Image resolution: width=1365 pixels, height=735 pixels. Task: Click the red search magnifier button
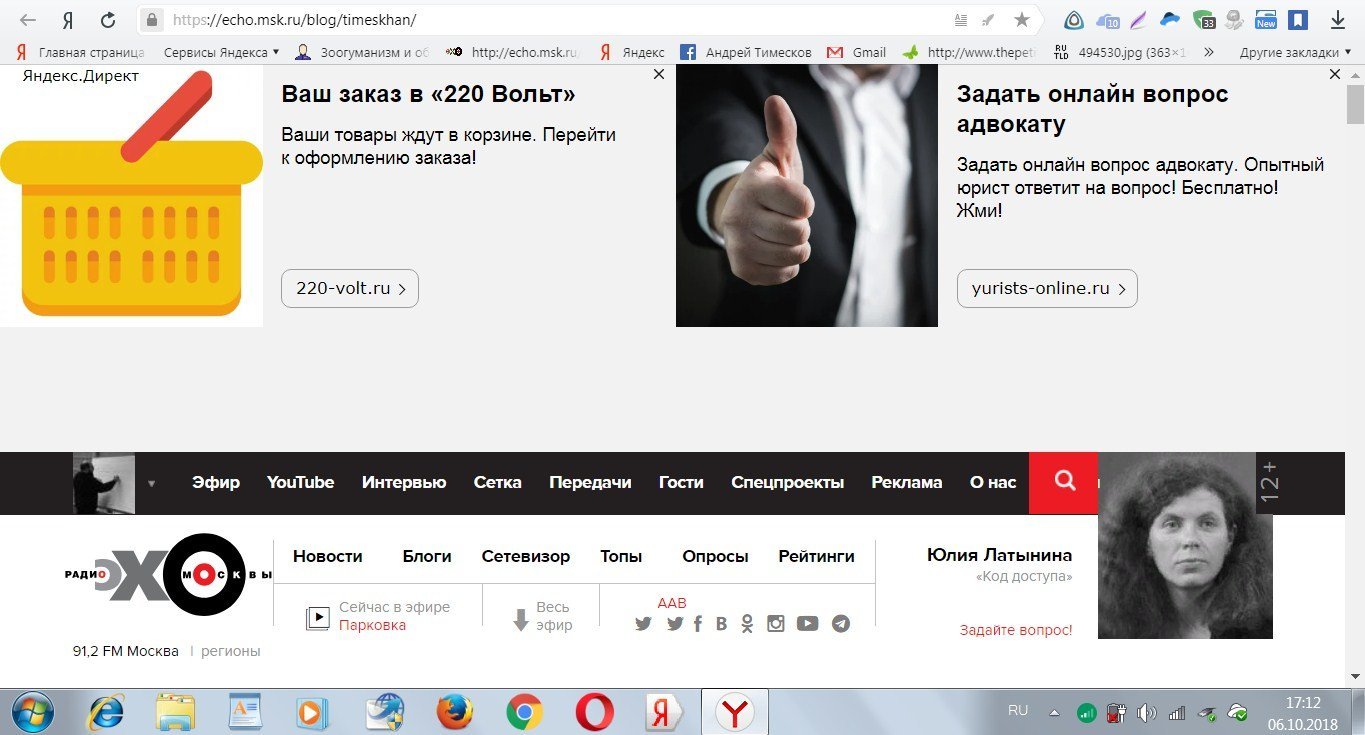(1064, 481)
